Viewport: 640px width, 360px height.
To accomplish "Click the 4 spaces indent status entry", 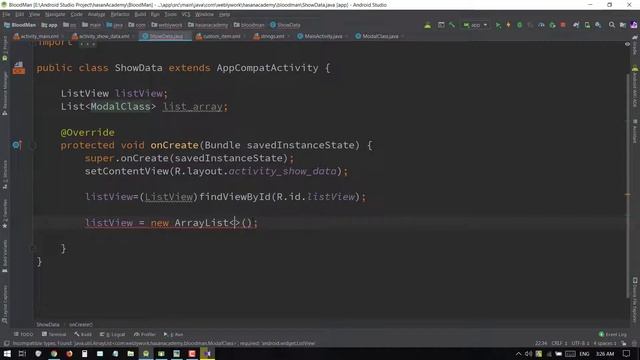I will [x=604, y=343].
